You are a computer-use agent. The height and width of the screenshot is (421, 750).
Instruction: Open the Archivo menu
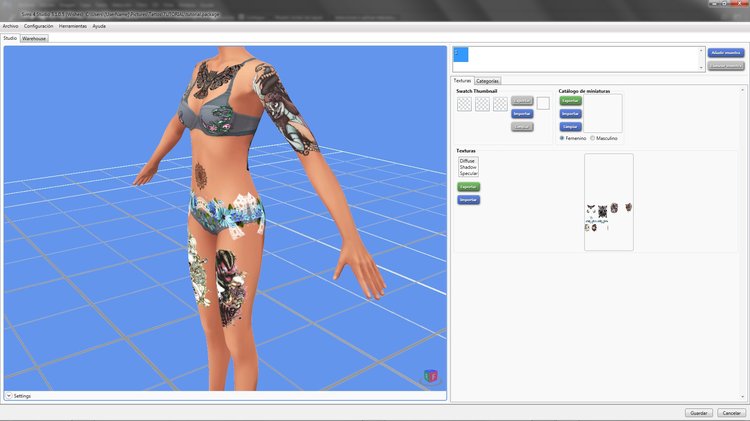11,26
